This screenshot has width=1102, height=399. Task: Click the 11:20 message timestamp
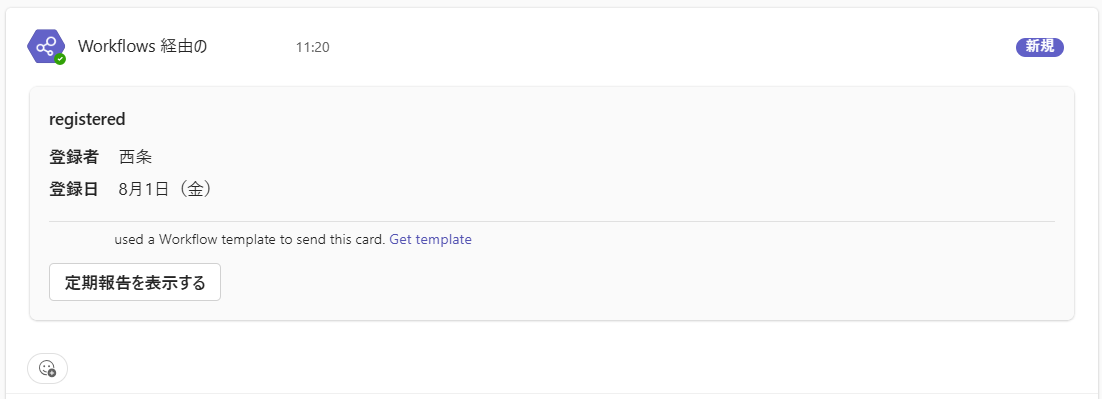pos(312,48)
